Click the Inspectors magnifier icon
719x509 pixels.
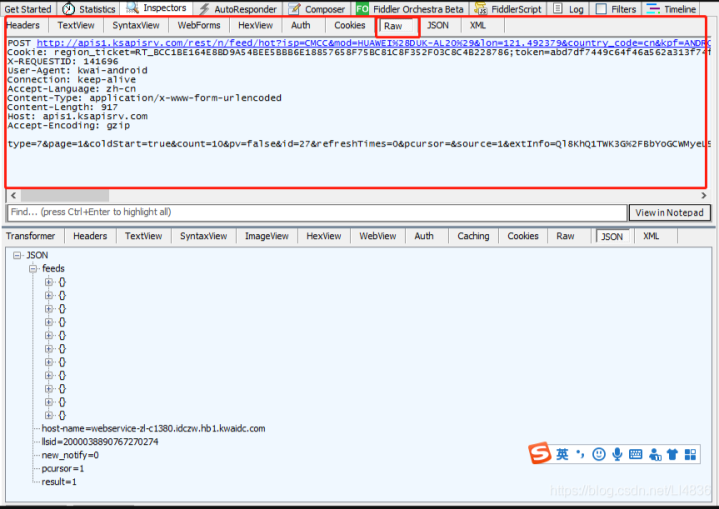point(133,7)
